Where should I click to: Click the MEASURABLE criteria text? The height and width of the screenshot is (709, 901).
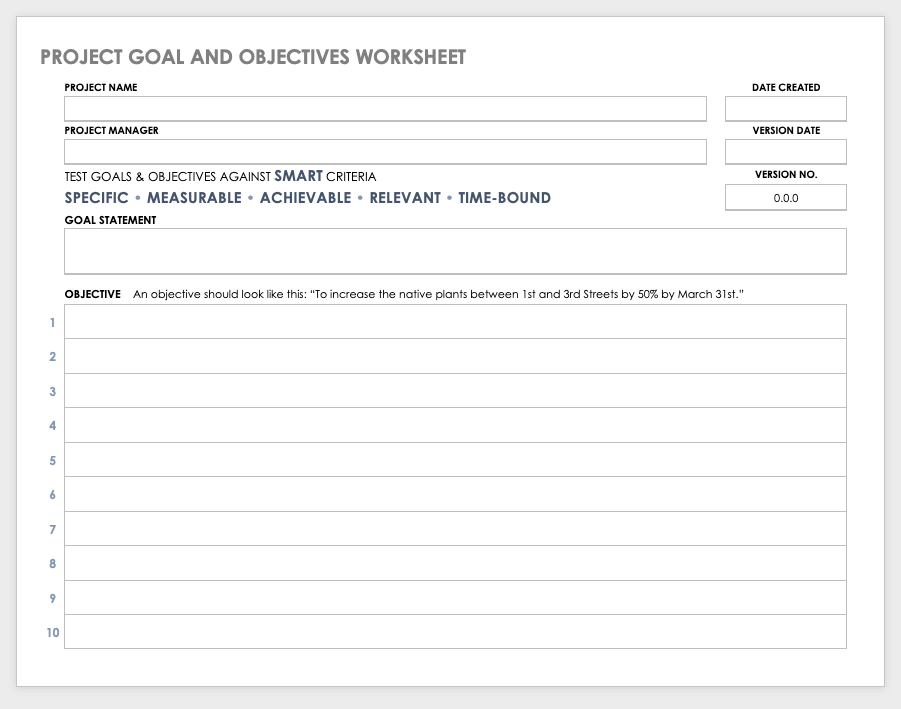click(x=194, y=198)
